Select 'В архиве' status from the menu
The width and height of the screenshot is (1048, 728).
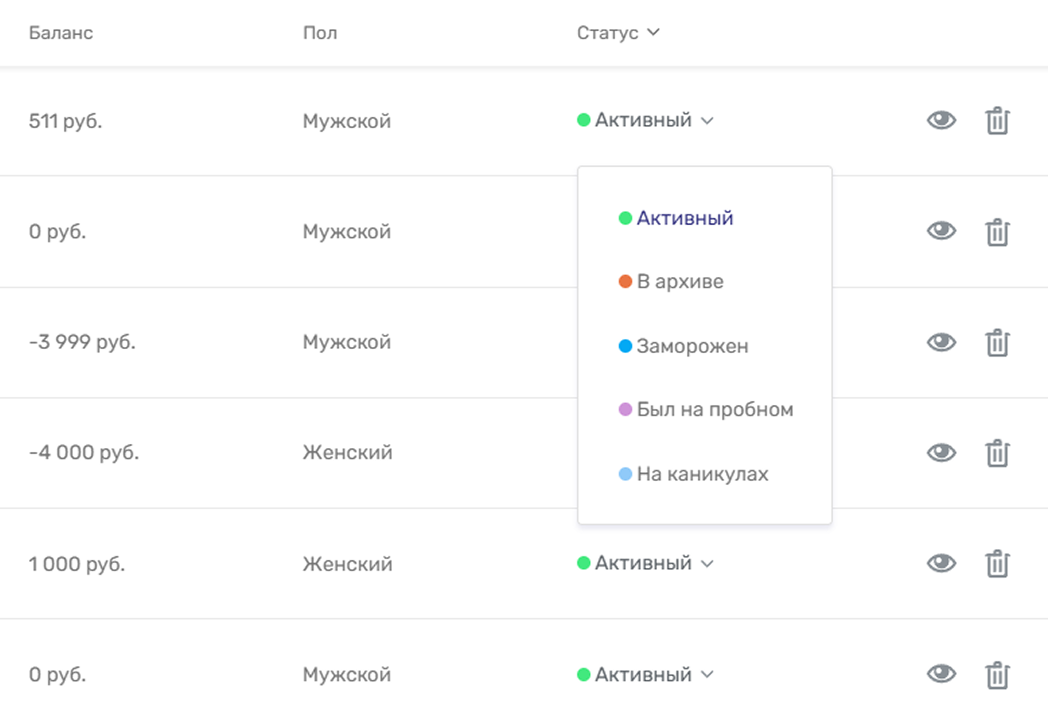(x=679, y=282)
